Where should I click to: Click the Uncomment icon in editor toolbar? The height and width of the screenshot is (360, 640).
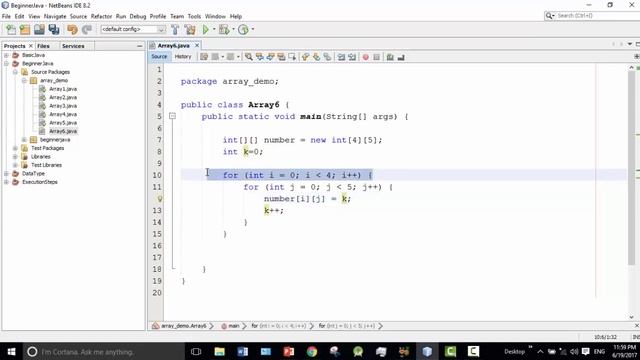(x=401, y=57)
